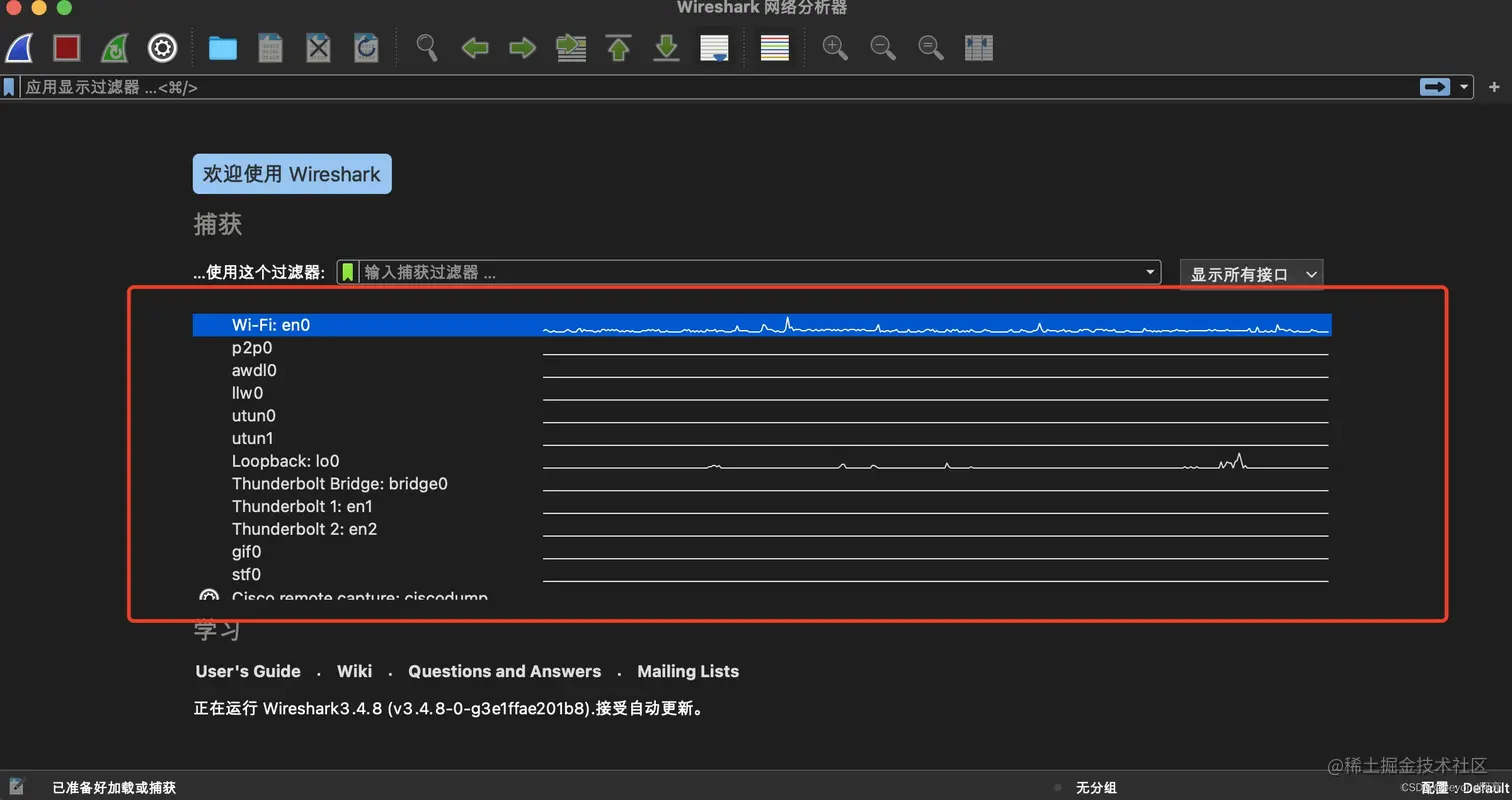Viewport: 1512px width, 800px height.
Task: Open Questions and Answers link
Action: pyautogui.click(x=504, y=671)
